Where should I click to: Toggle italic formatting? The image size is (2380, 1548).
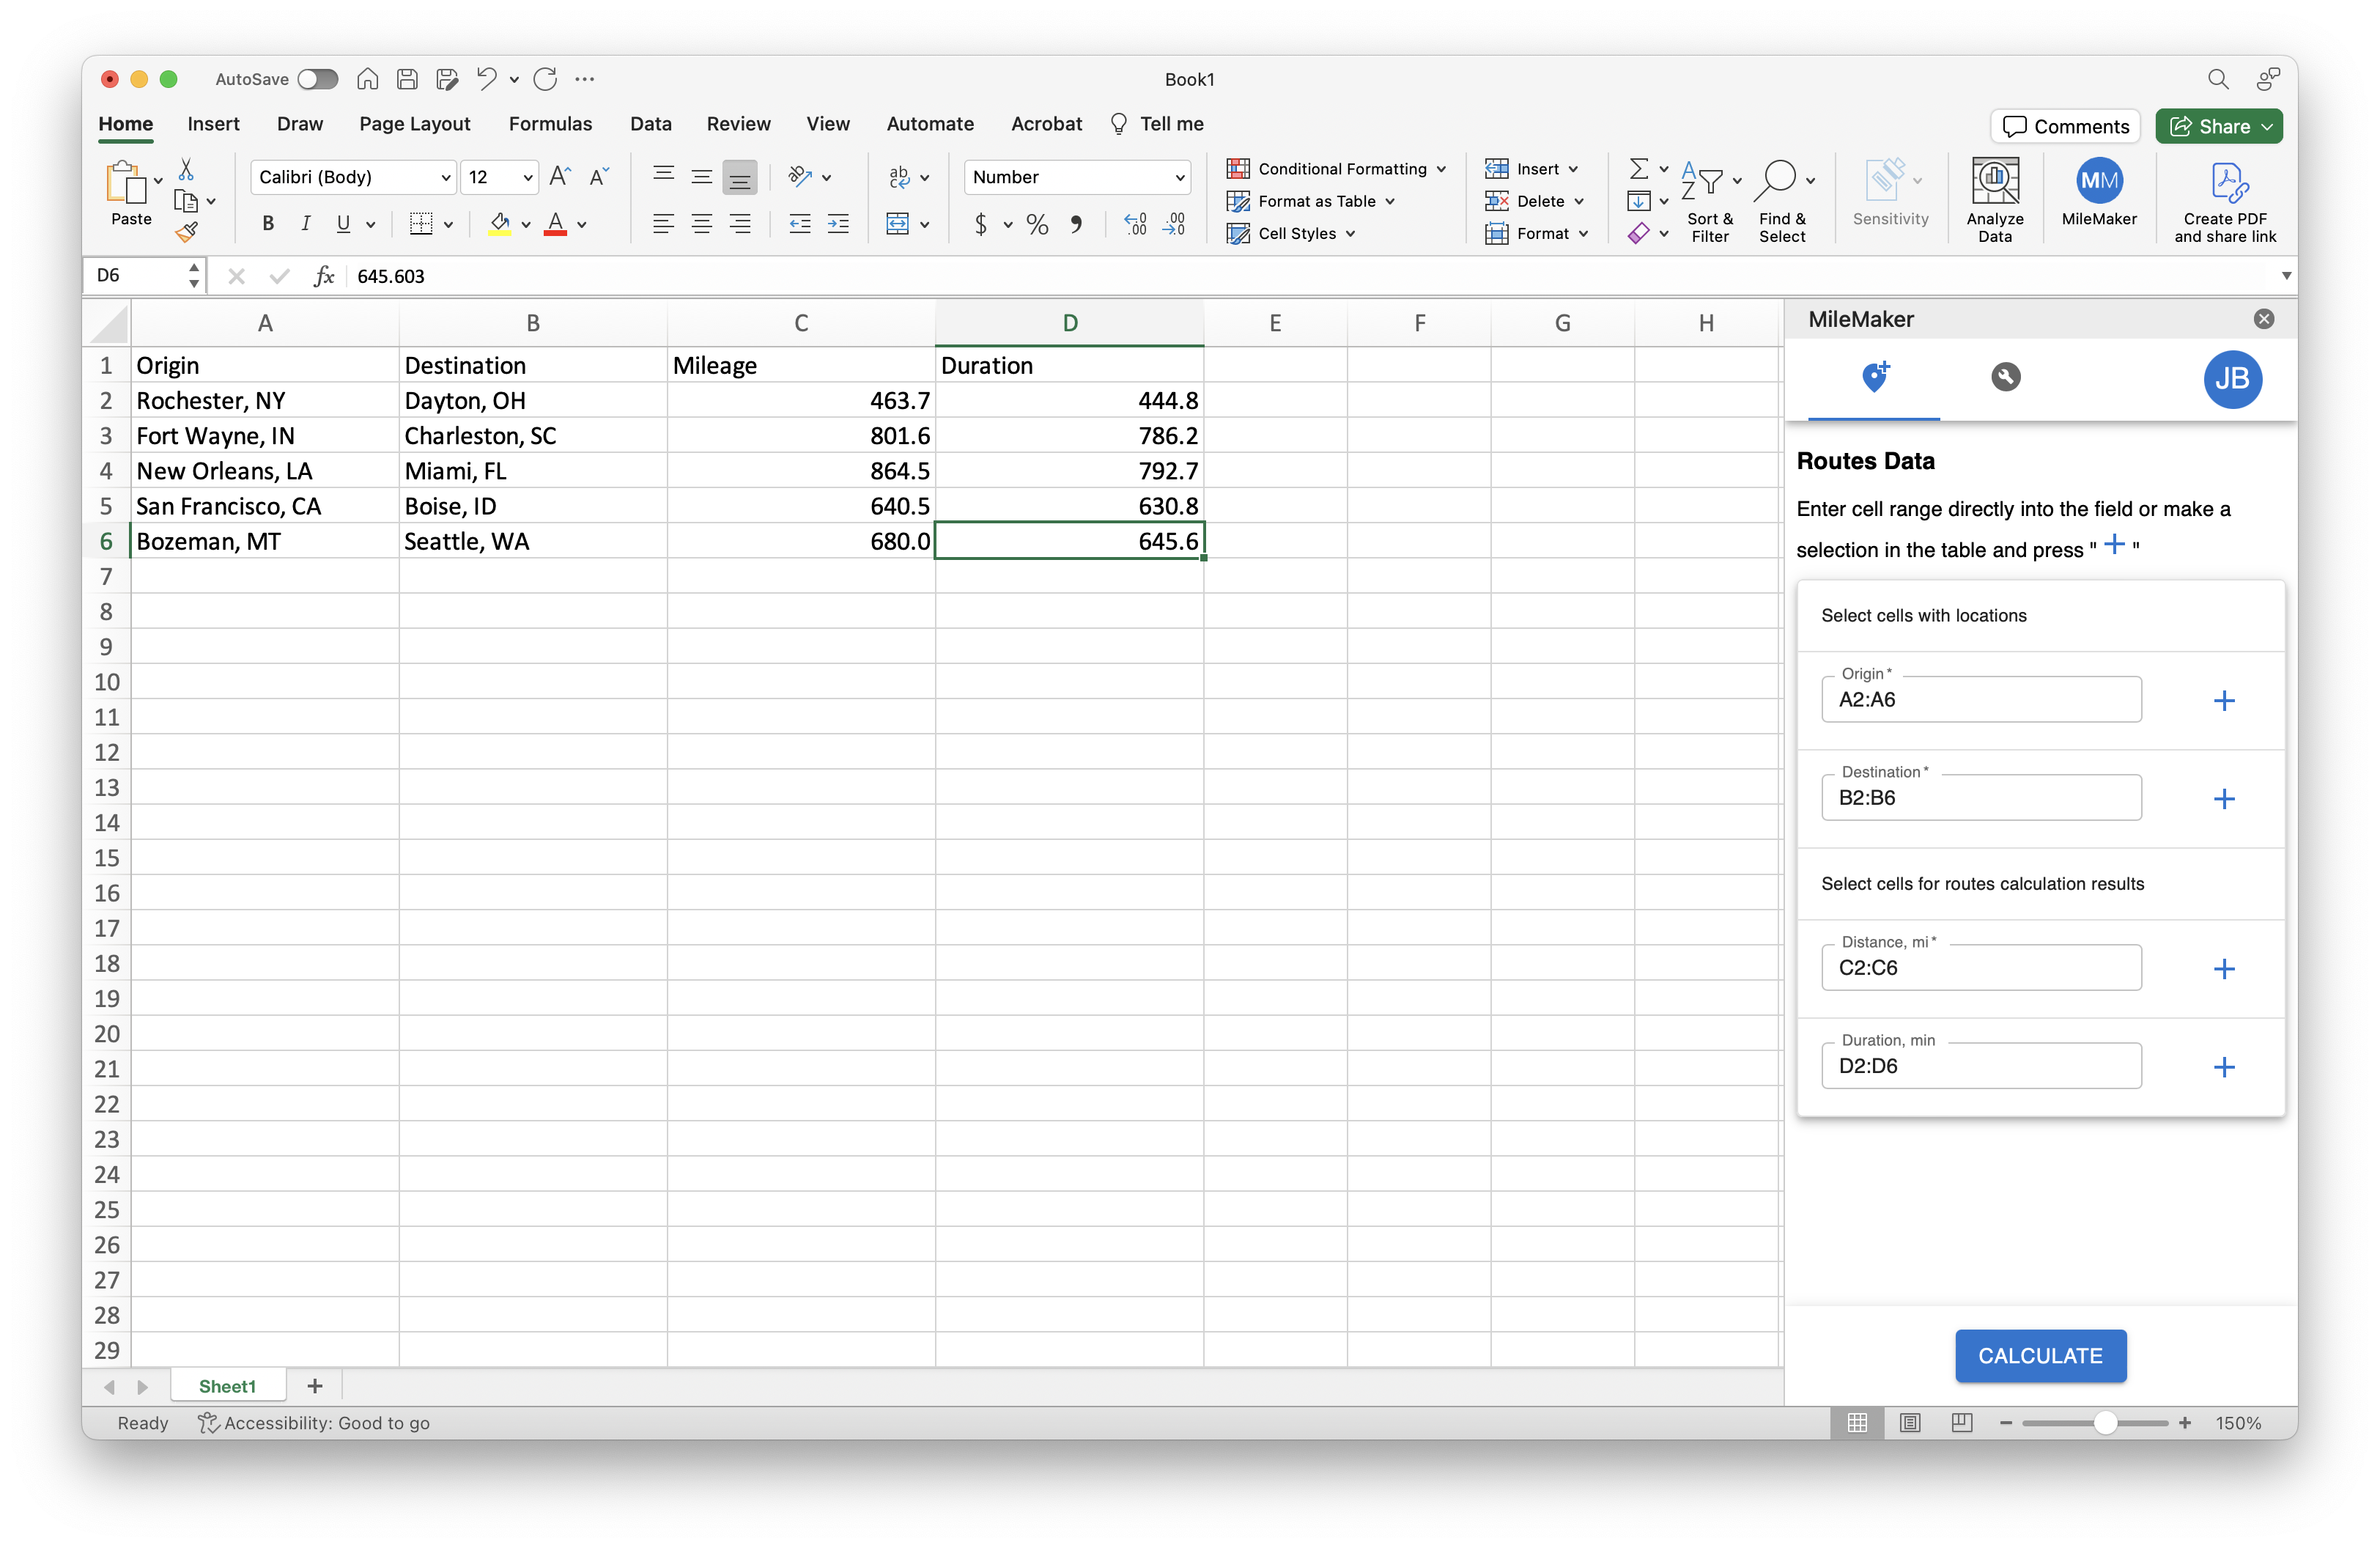point(306,223)
